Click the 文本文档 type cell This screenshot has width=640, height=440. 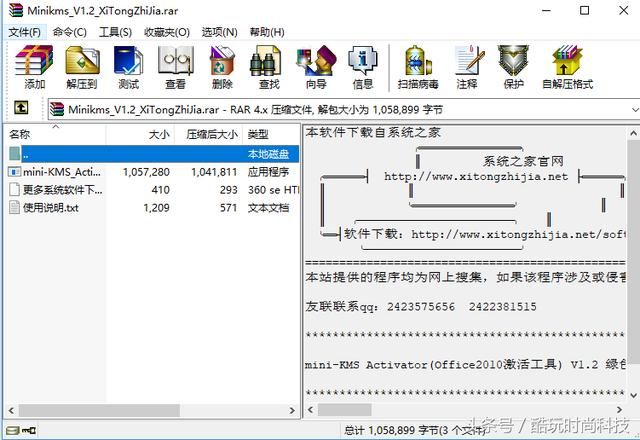[269, 208]
